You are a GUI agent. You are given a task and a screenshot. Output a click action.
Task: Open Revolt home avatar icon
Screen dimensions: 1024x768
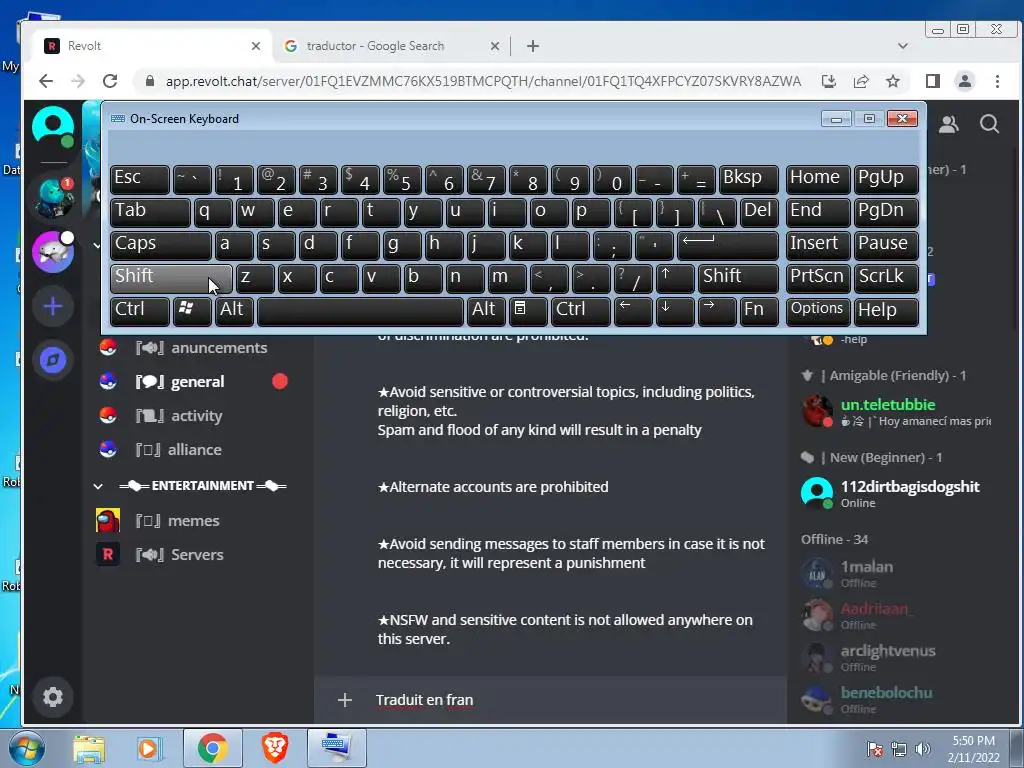53,126
